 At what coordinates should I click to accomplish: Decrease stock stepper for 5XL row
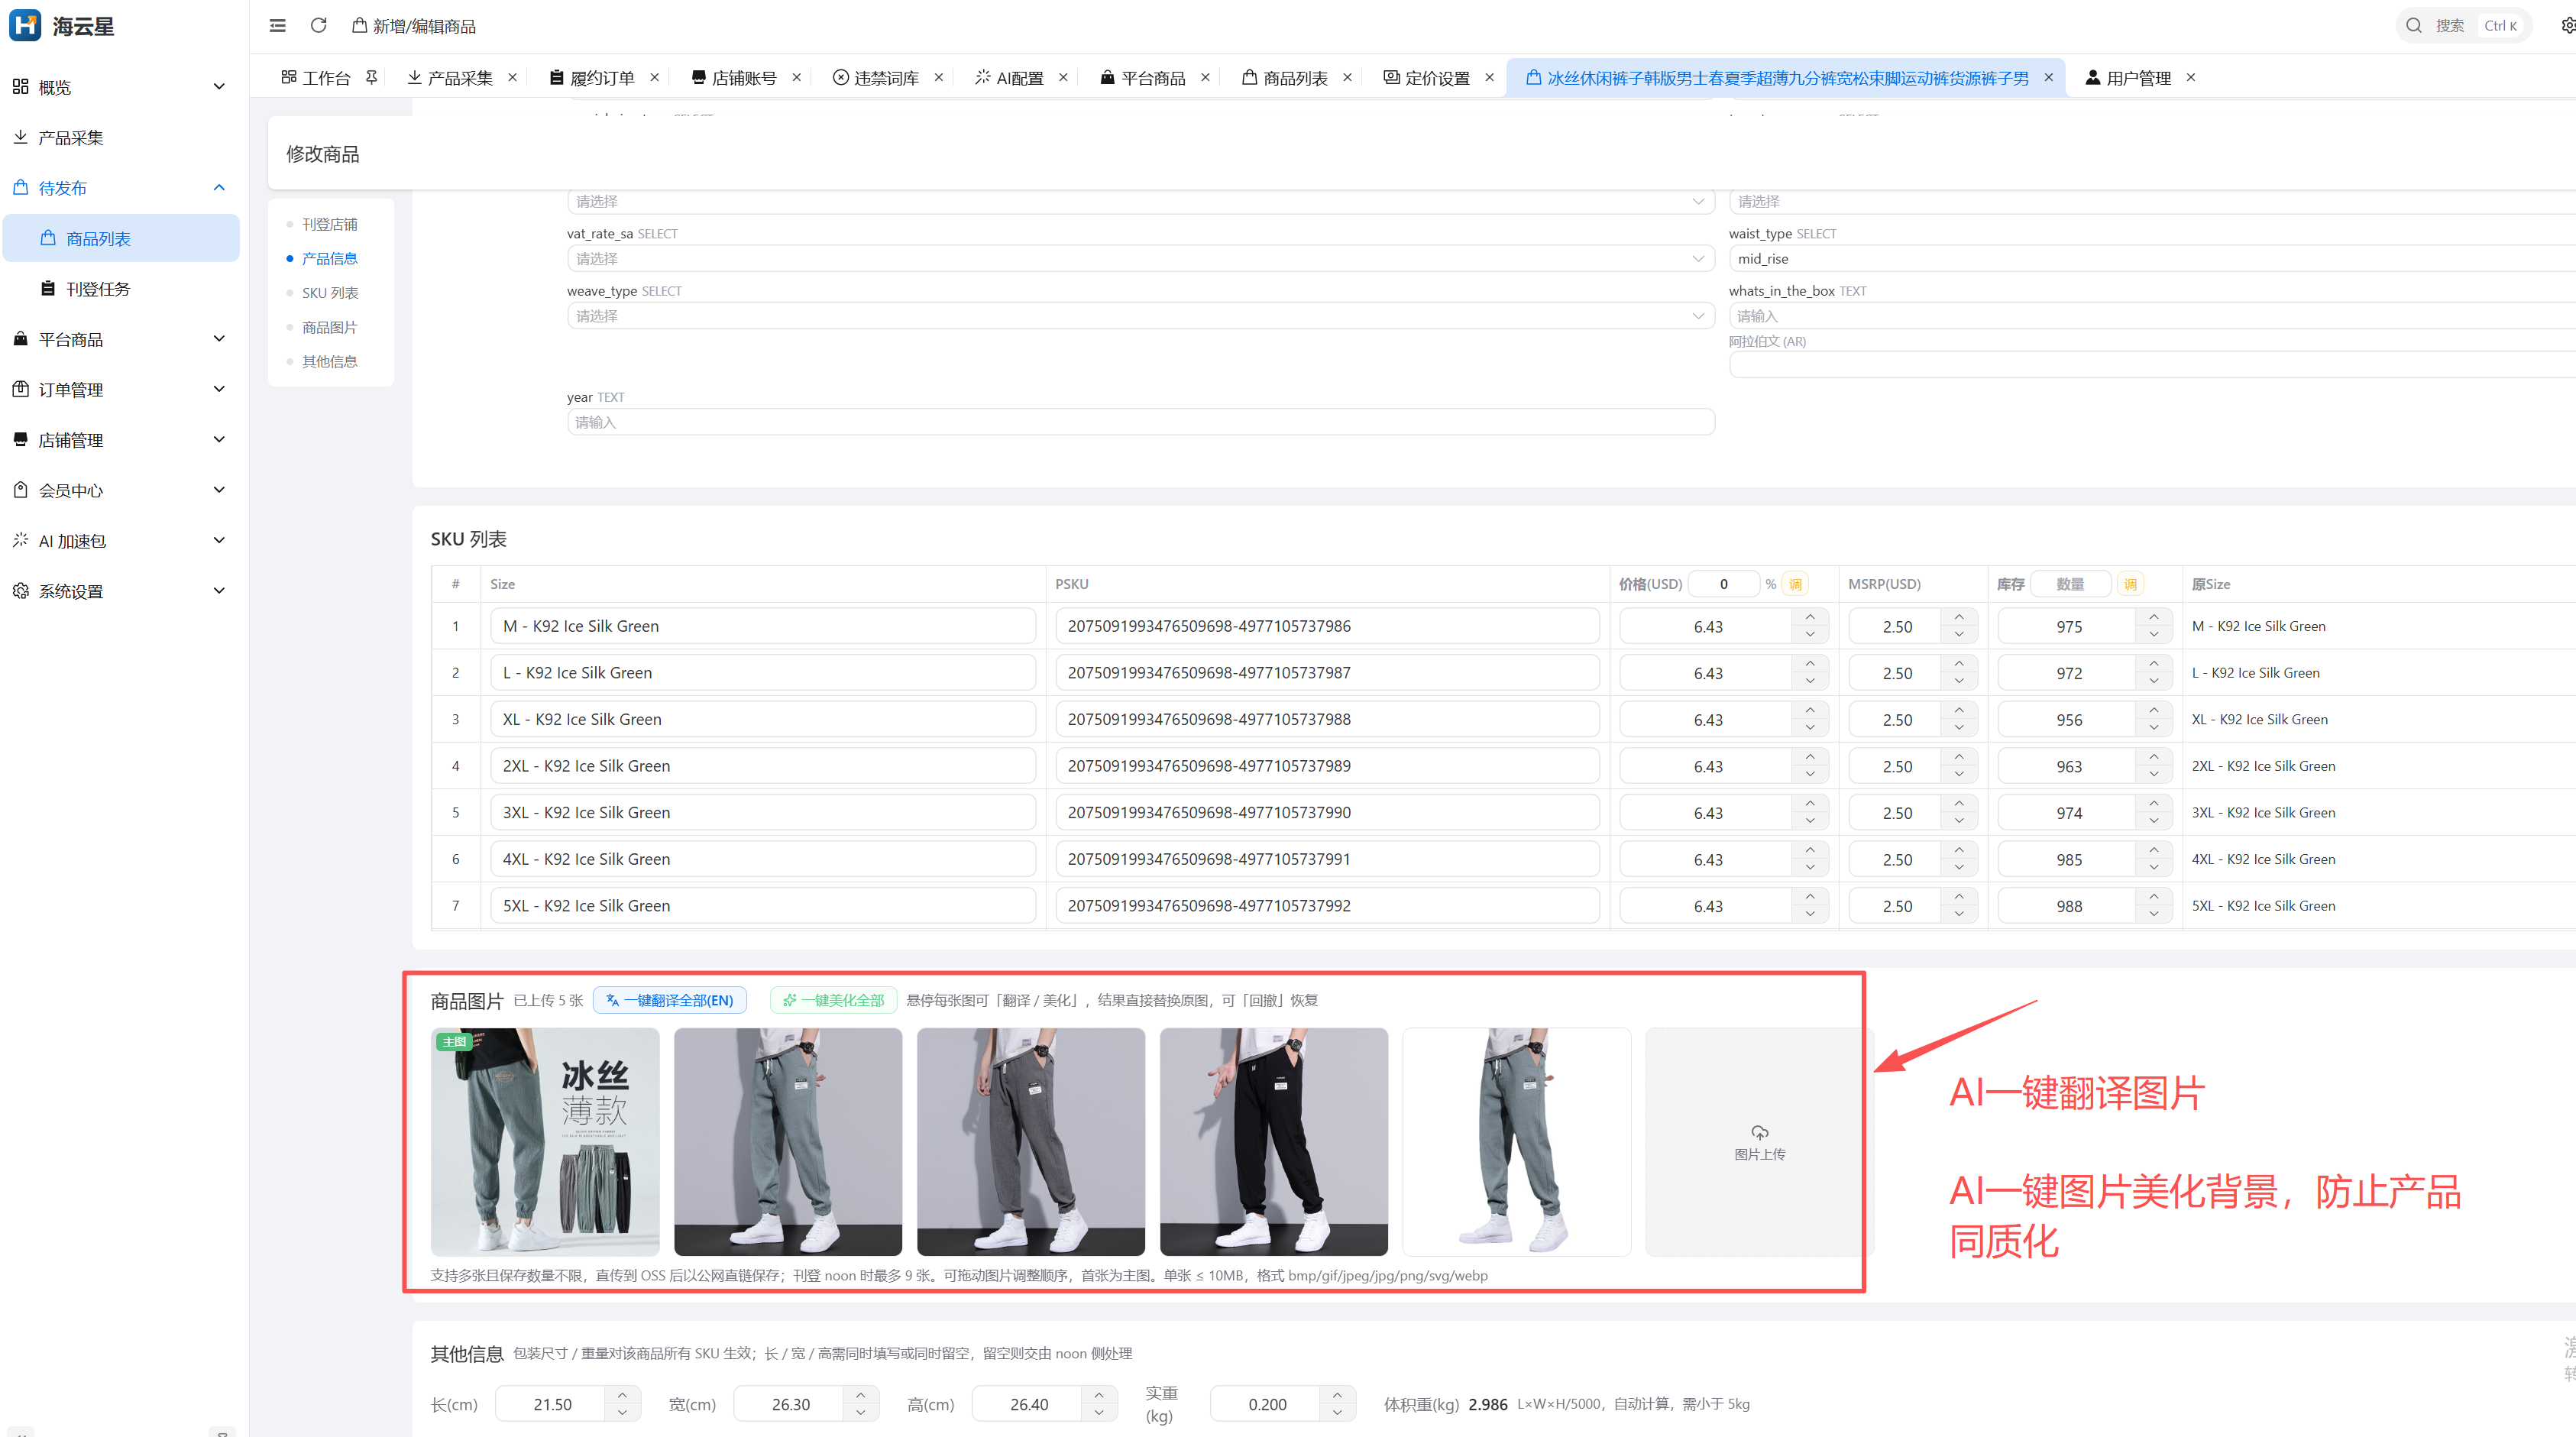pyautogui.click(x=2154, y=914)
